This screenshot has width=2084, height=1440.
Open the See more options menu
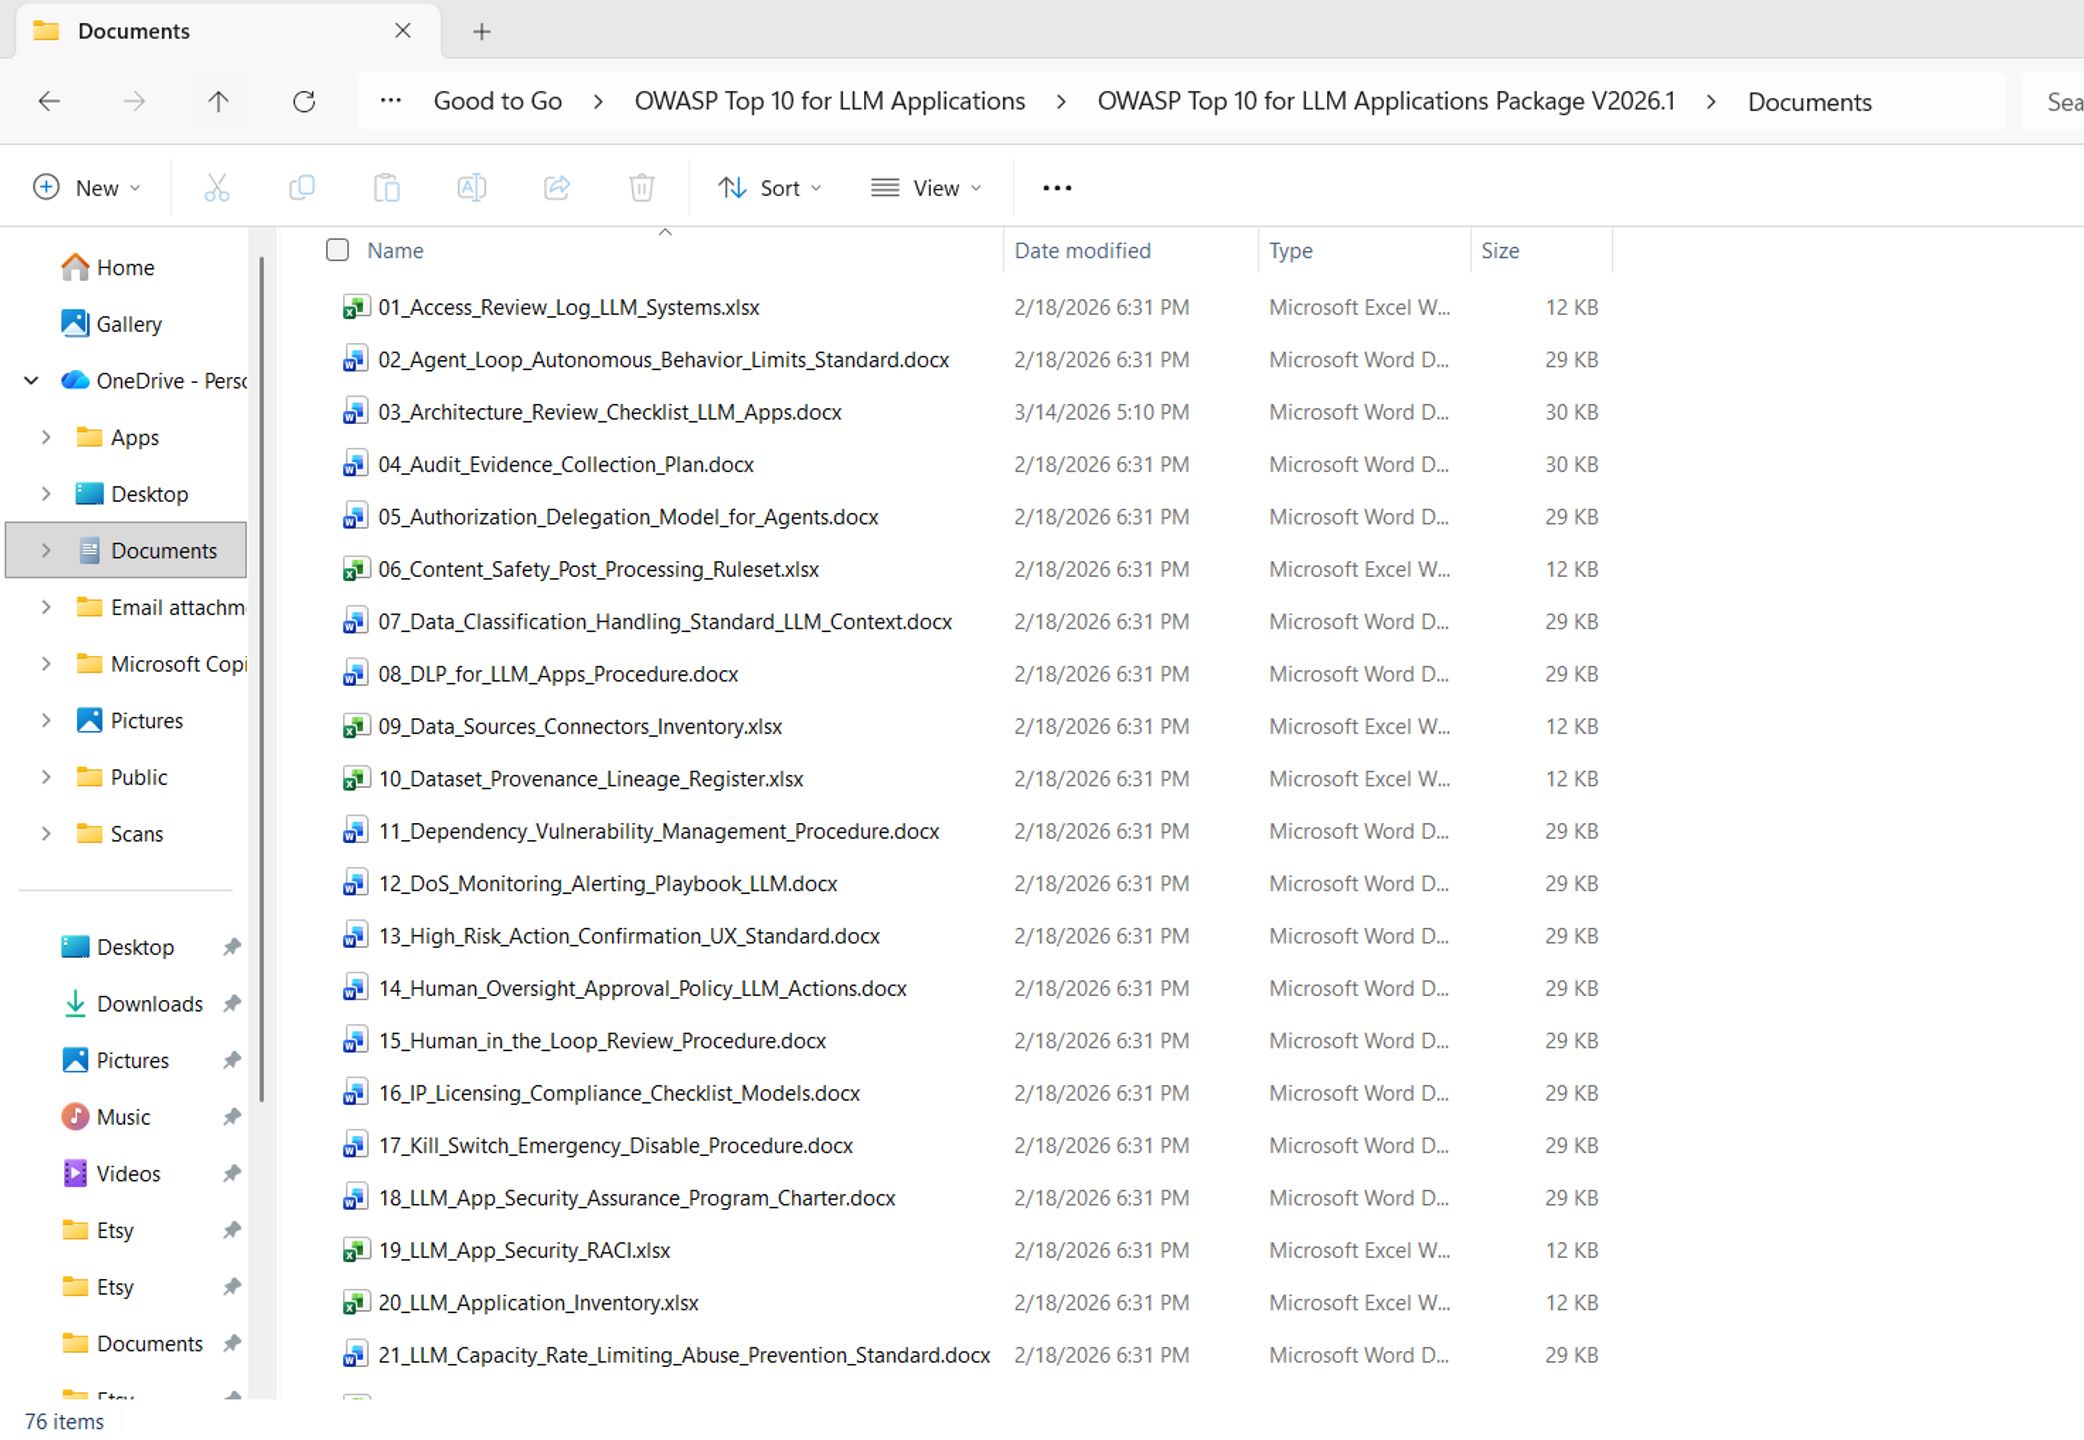pyautogui.click(x=1057, y=188)
